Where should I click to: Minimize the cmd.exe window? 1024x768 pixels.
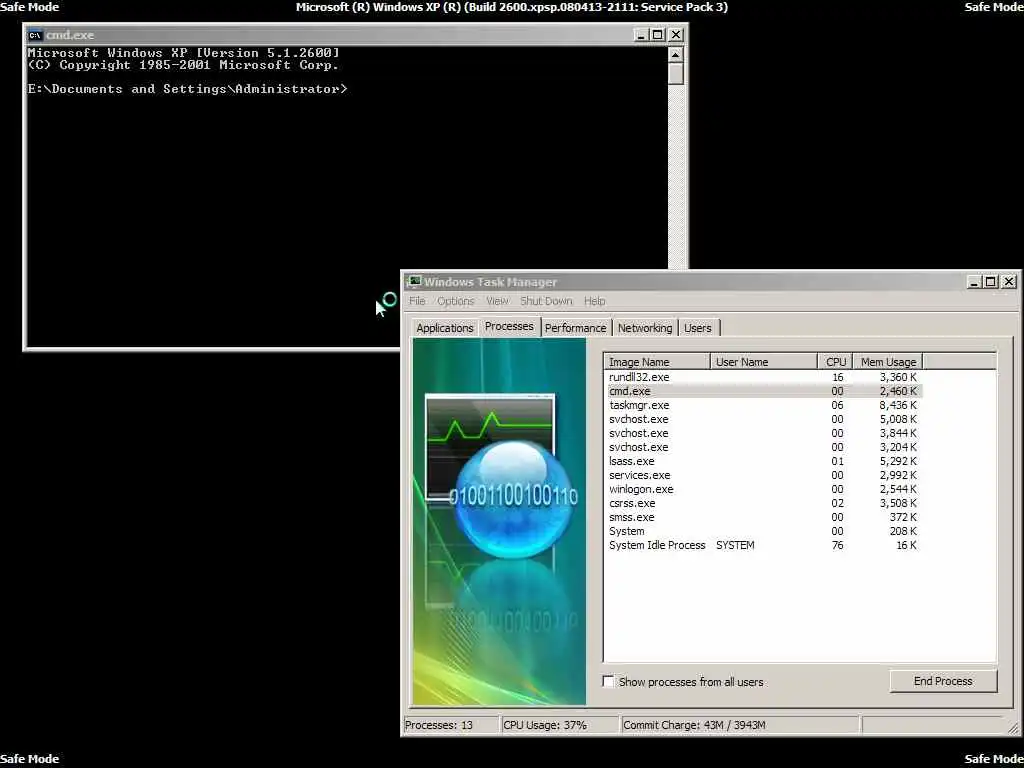click(x=641, y=35)
